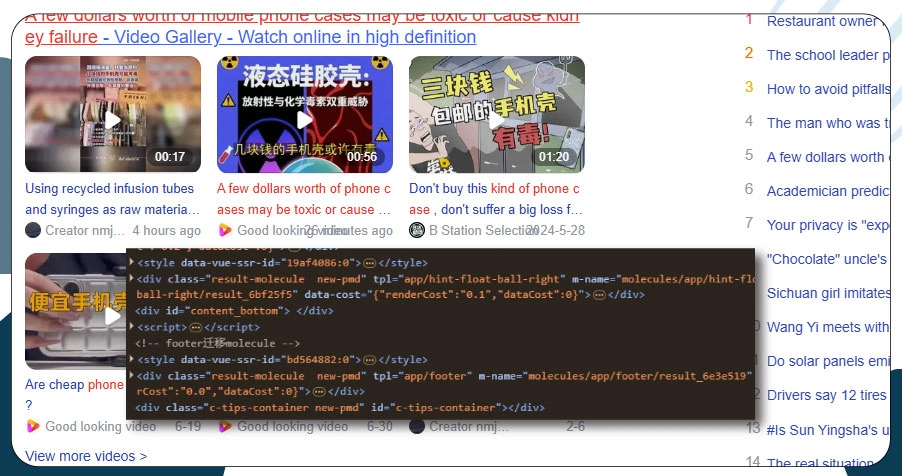Expand the hint-float-ball-right div node
Image resolution: width=902 pixels, height=476 pixels.
click(131, 279)
